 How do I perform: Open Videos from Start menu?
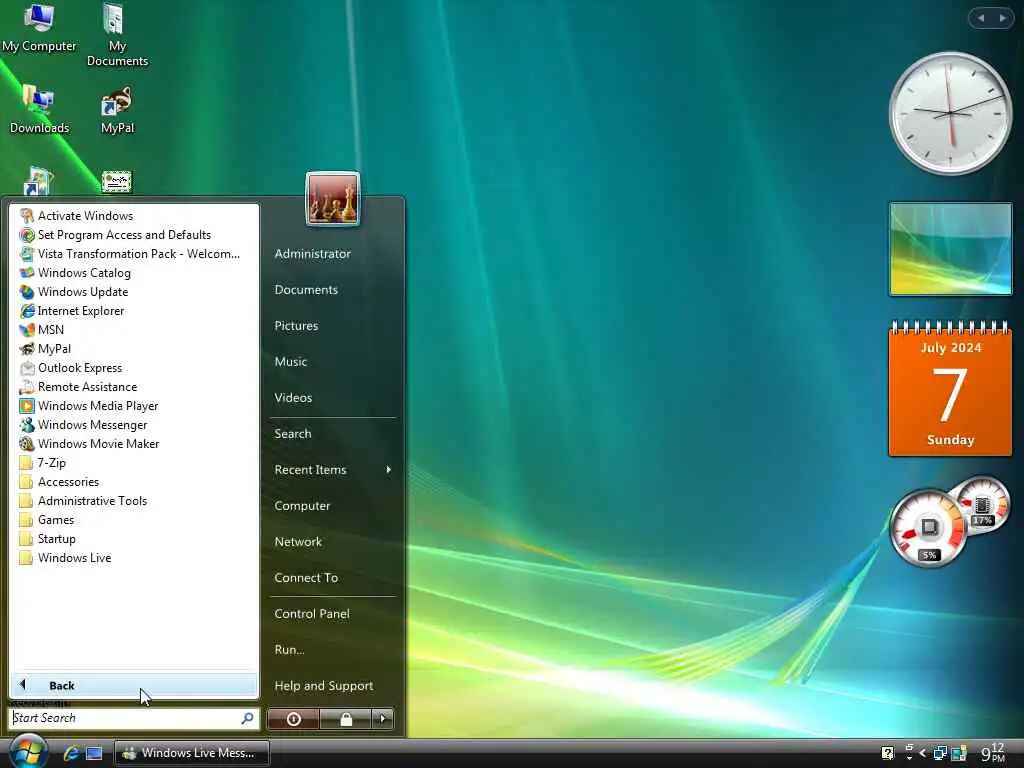click(x=293, y=397)
